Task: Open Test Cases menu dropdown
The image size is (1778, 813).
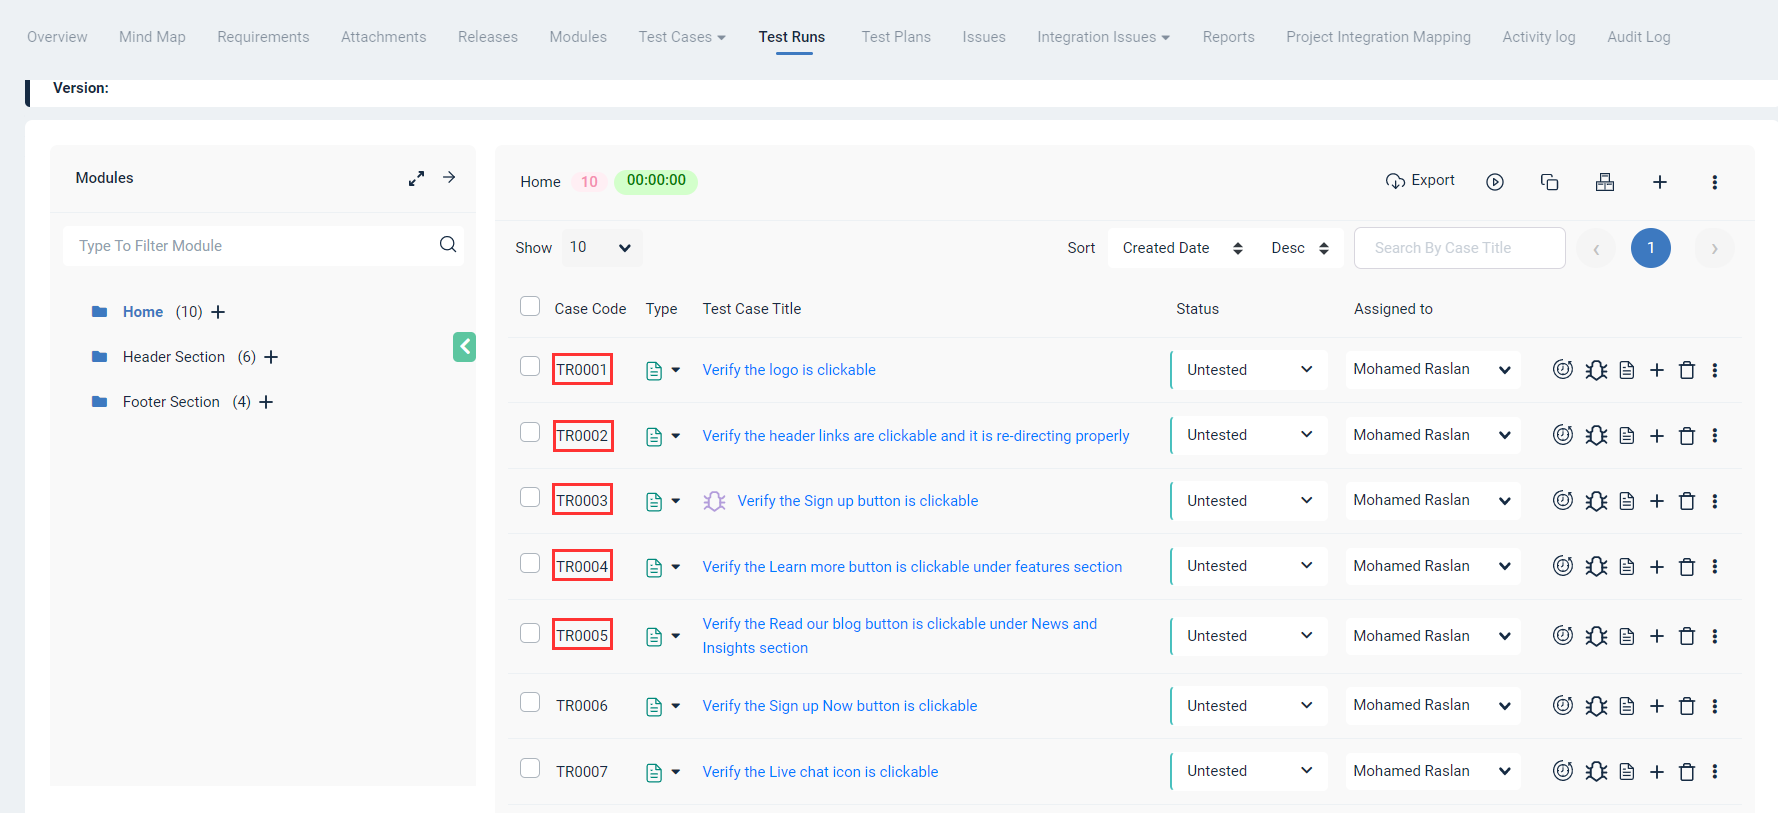Action: pyautogui.click(x=682, y=37)
